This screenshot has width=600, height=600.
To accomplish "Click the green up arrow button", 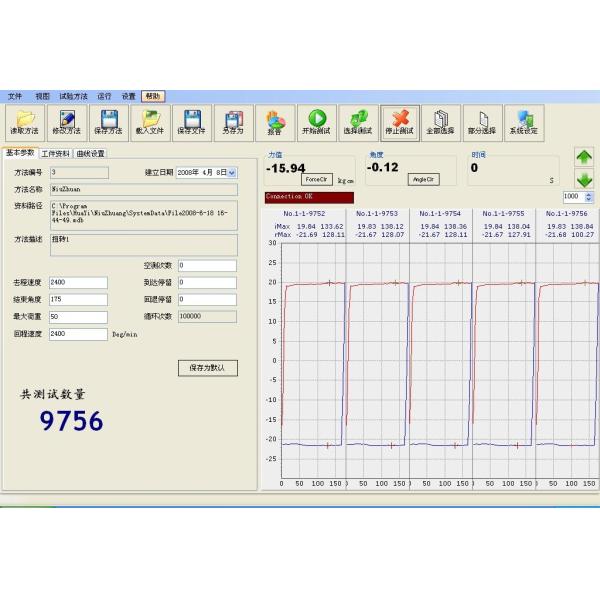I will click(x=584, y=157).
